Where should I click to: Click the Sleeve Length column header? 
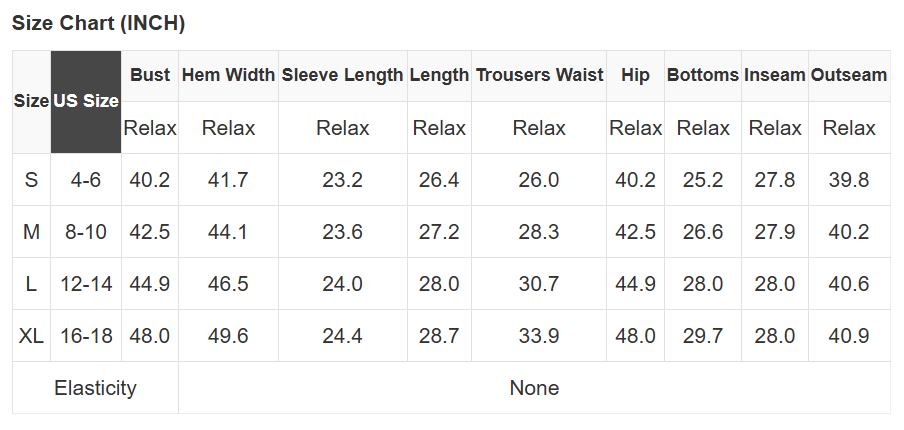pyautogui.click(x=342, y=75)
